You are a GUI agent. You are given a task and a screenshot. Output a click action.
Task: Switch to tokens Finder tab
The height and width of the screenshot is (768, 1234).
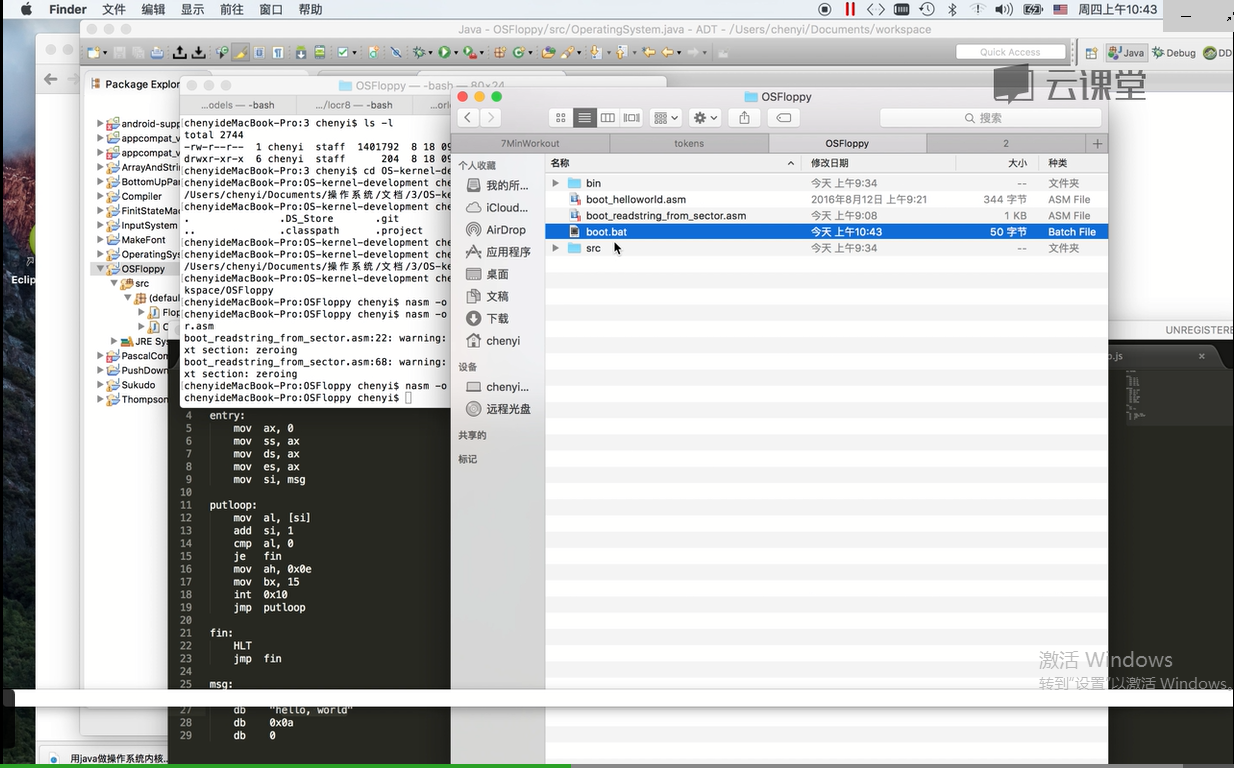point(689,144)
